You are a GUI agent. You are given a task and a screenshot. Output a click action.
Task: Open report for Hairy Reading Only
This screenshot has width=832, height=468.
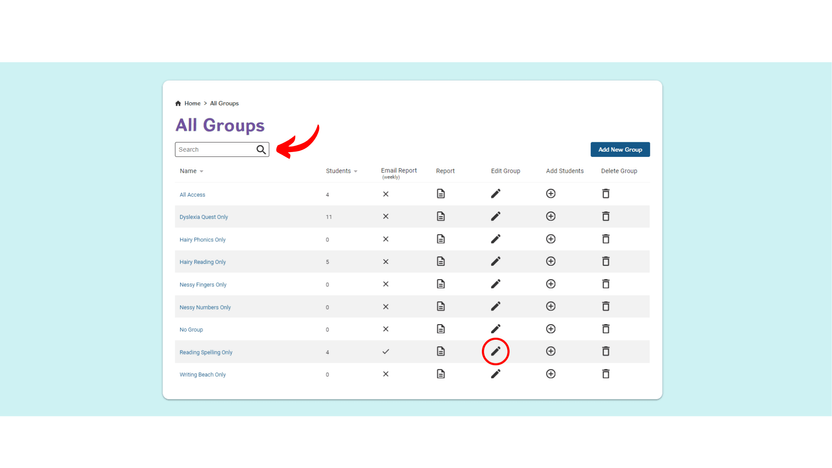[x=441, y=261]
